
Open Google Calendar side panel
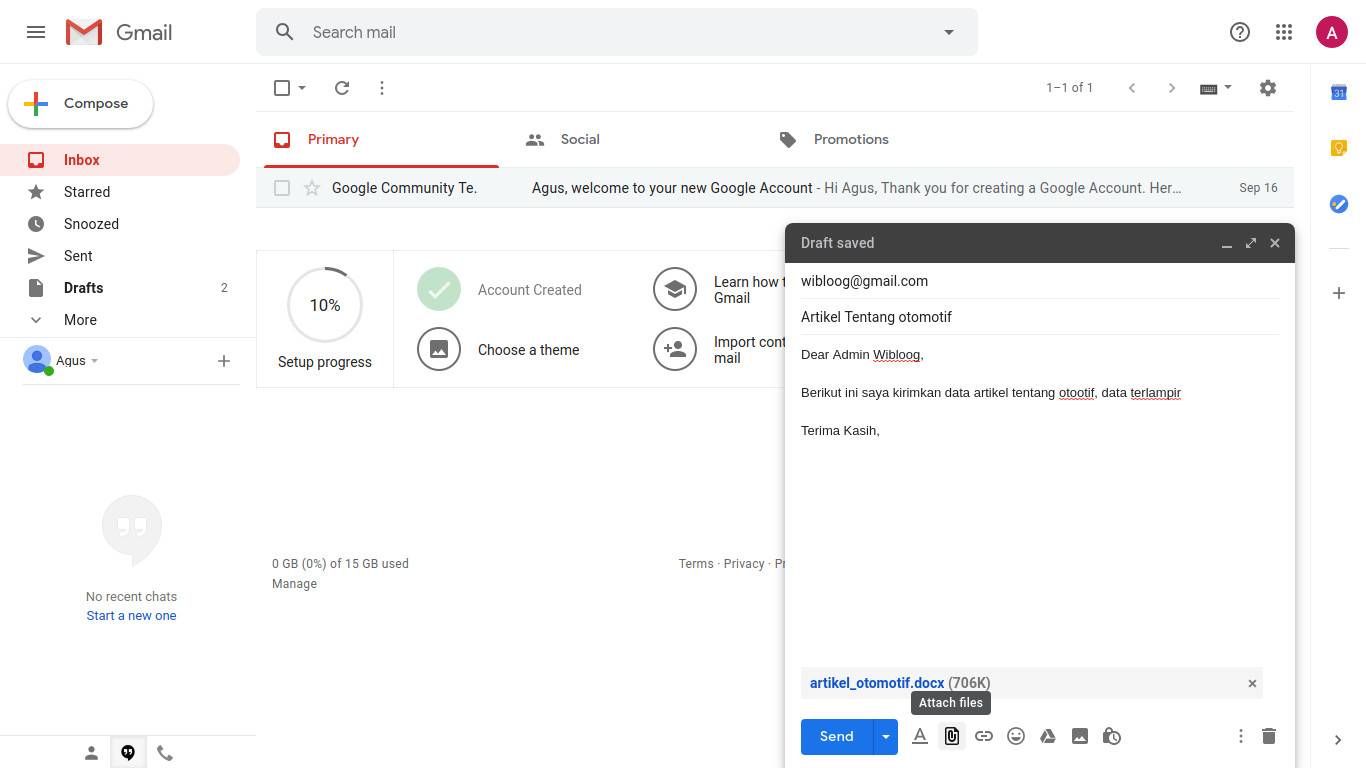1339,92
